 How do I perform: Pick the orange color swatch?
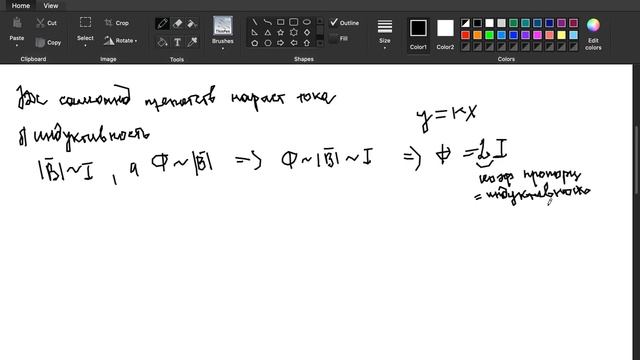tap(477, 35)
